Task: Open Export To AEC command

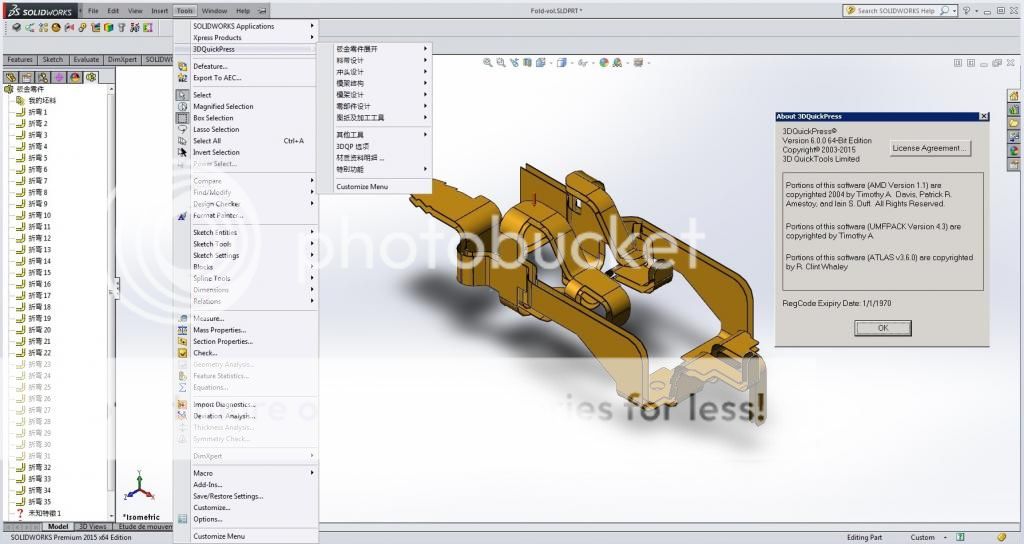Action: 216,77
